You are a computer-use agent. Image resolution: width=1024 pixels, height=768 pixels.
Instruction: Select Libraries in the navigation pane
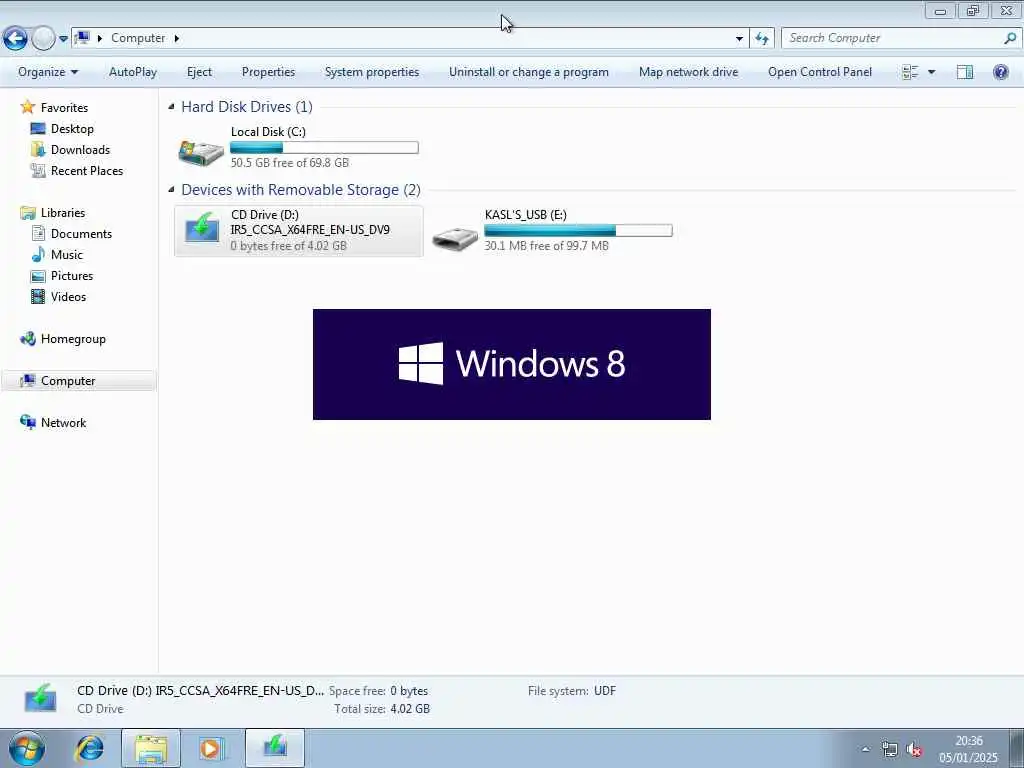(63, 212)
